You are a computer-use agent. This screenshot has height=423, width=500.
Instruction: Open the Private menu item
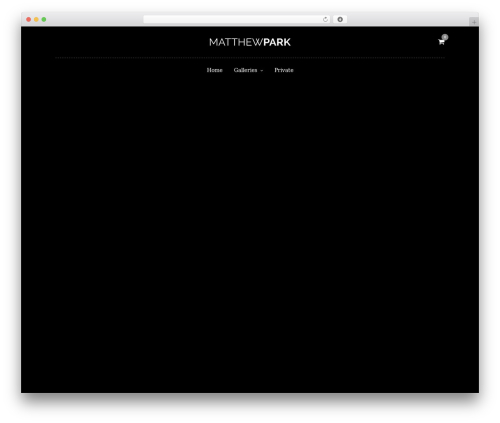(x=284, y=70)
